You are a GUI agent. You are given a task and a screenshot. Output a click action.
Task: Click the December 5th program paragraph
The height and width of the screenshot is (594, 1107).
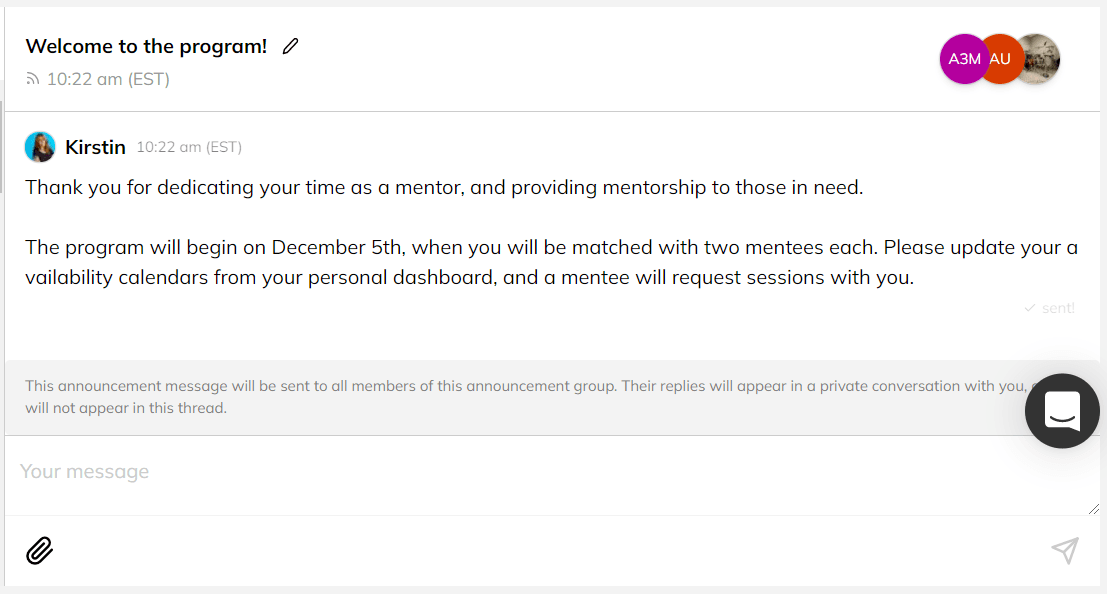tap(550, 262)
